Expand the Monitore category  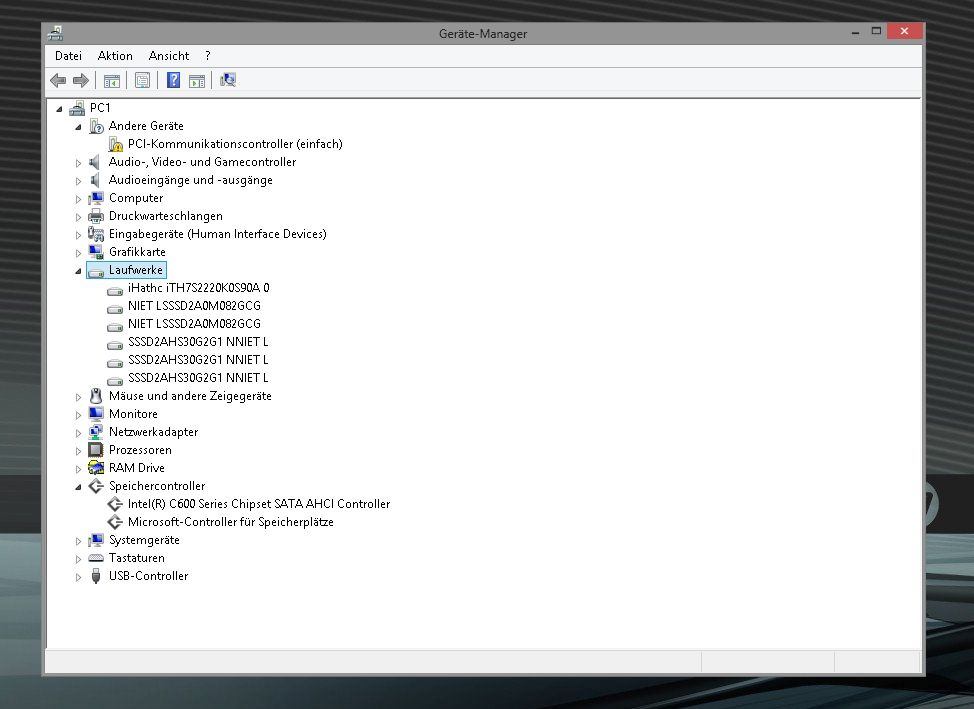[x=78, y=414]
